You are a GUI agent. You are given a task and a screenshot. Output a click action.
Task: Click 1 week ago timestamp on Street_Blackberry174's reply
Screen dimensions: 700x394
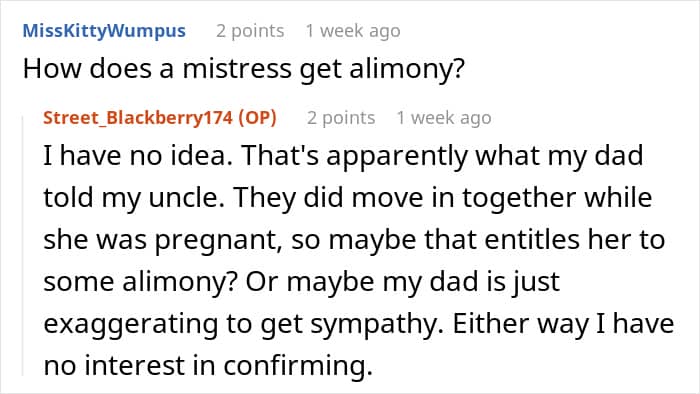444,118
